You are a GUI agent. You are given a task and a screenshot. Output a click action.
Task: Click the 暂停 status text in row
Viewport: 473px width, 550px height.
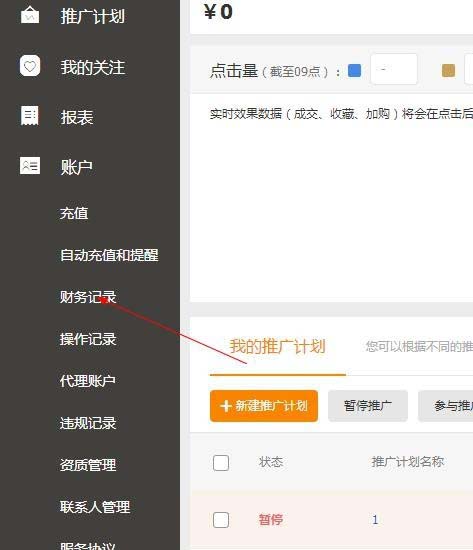pos(271,519)
